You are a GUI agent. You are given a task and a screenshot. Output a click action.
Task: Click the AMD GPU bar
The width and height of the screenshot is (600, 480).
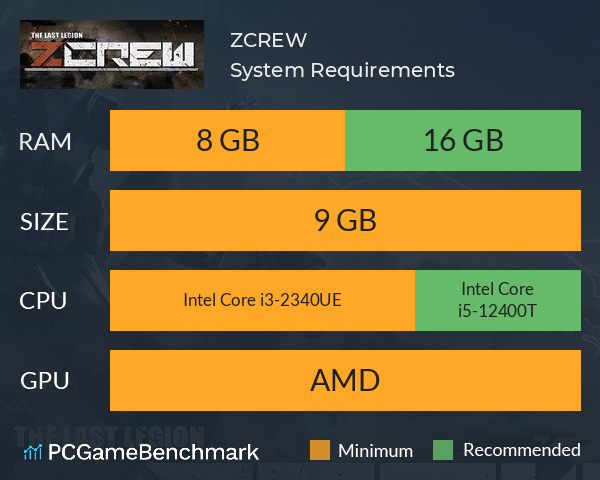tap(345, 380)
